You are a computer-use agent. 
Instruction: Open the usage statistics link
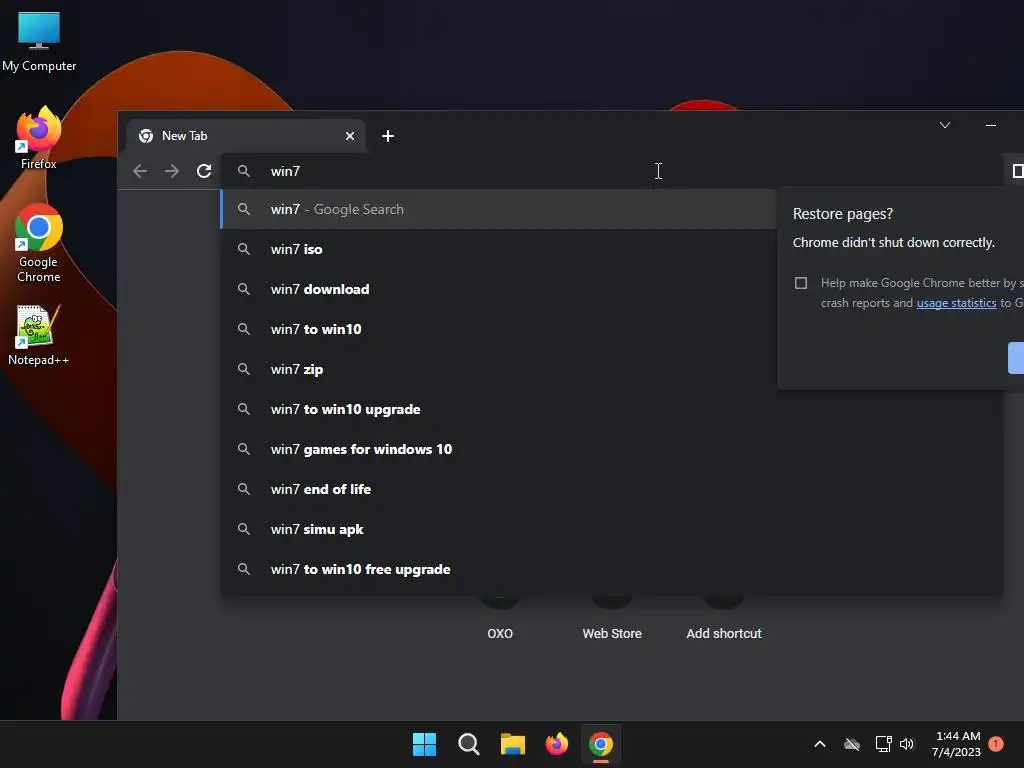pyautogui.click(x=956, y=303)
